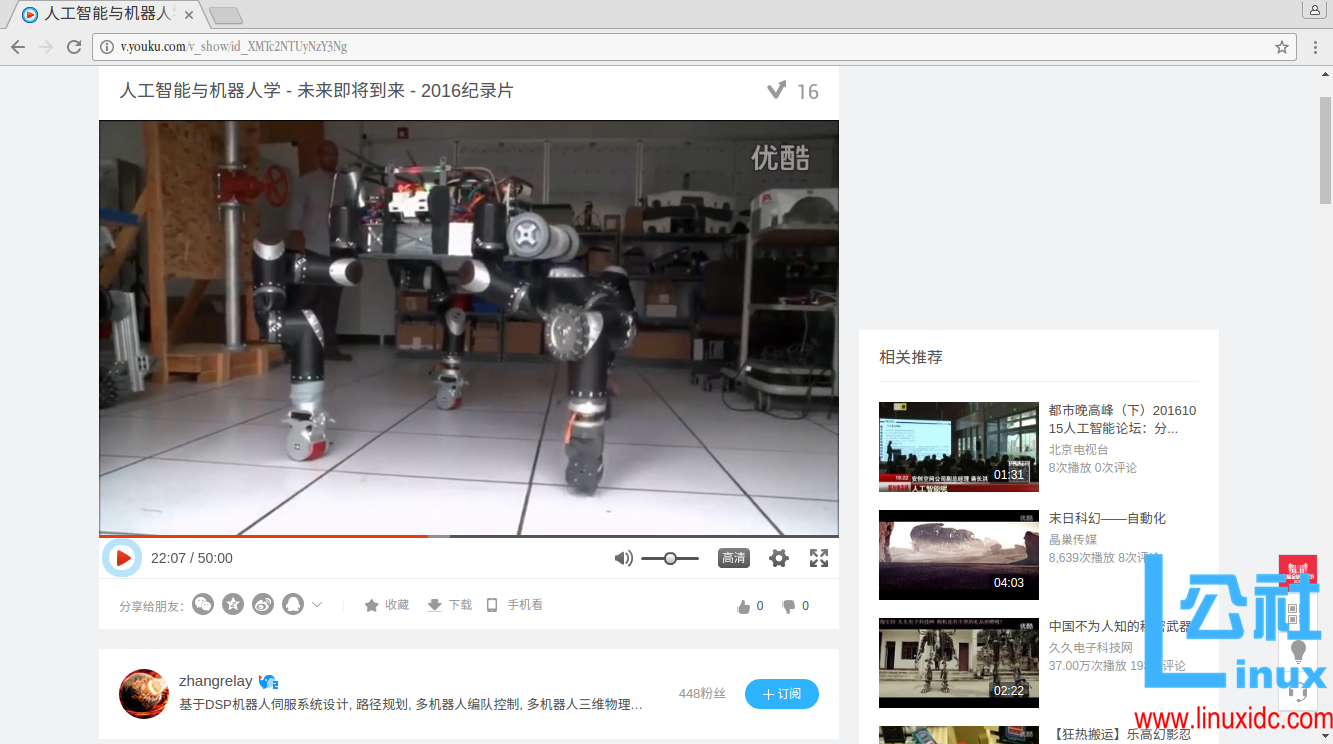Open the 04:03 末日科幻 thumbnail
1333x744 pixels.
[959, 555]
